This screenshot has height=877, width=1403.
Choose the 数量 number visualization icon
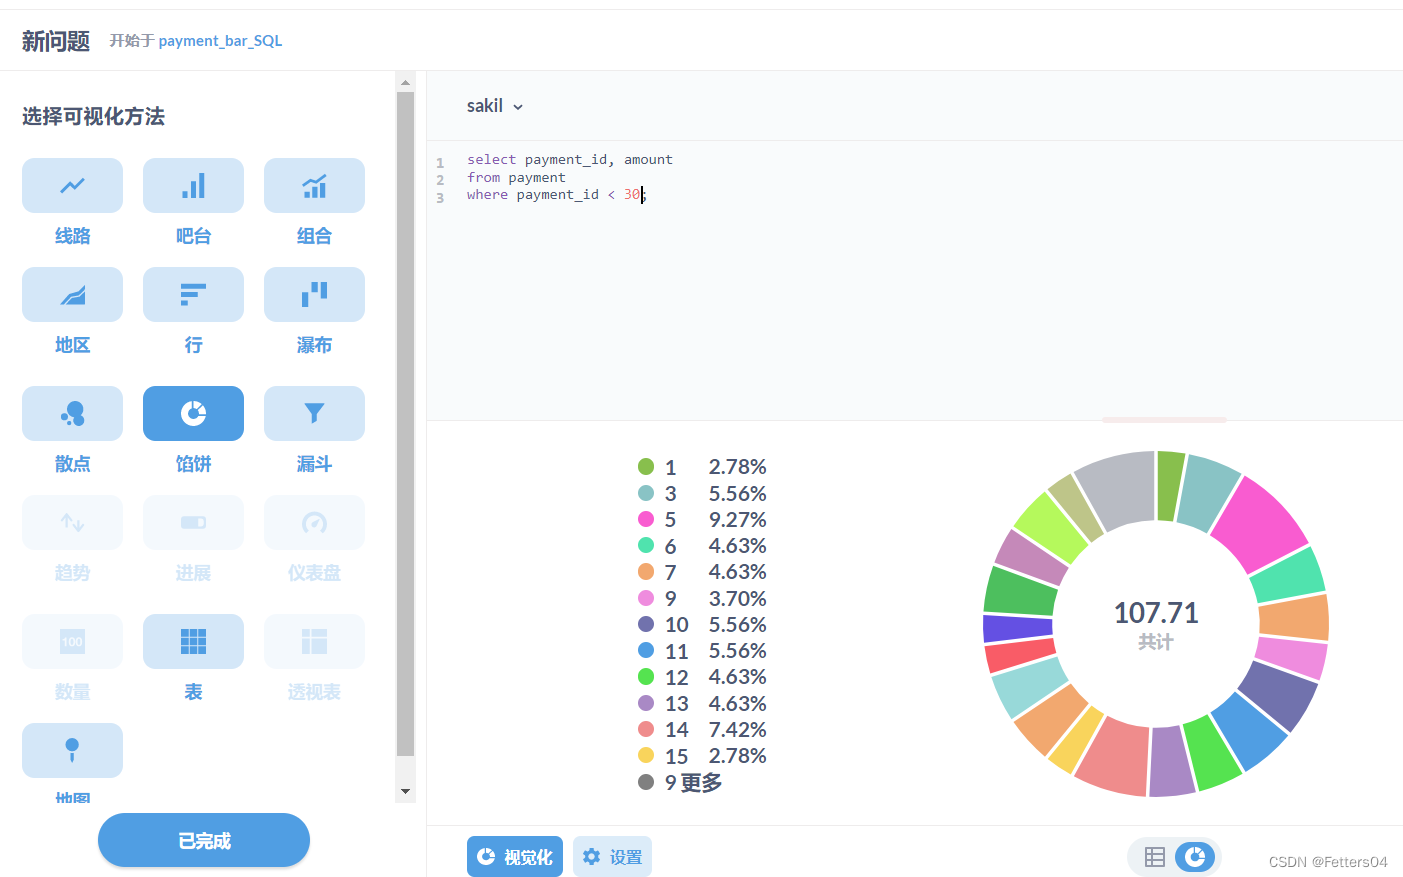72,642
